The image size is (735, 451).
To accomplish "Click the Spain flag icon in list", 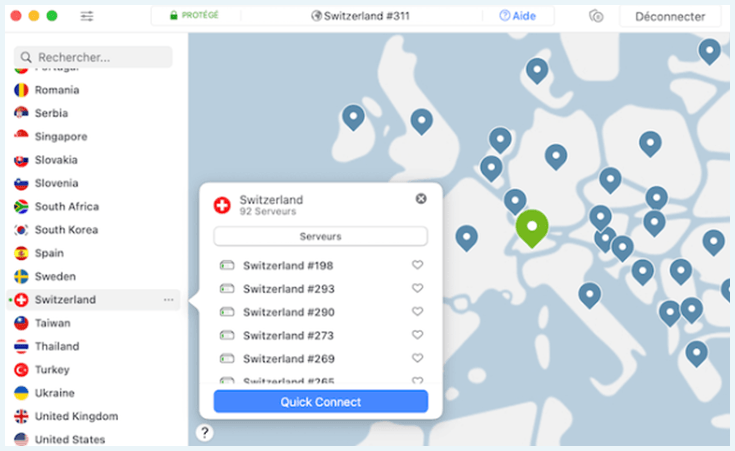I will tap(21, 253).
